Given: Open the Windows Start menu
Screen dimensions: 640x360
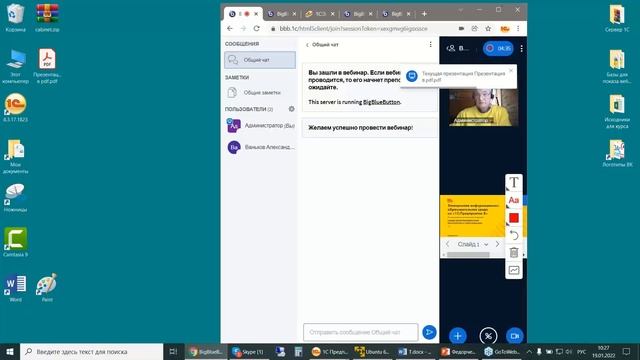Looking at the screenshot, I should pos(10,351).
